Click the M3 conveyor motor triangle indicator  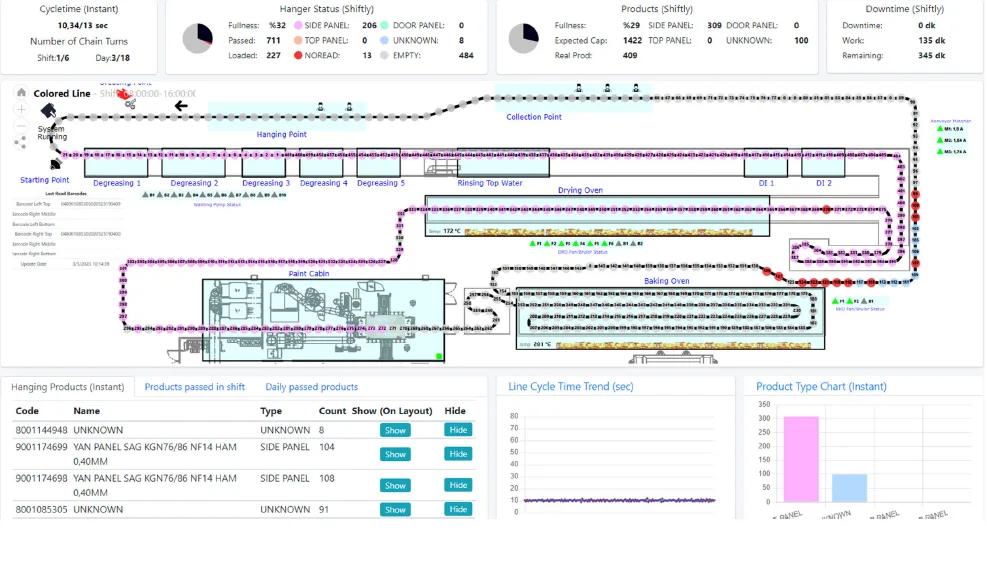pos(940,152)
